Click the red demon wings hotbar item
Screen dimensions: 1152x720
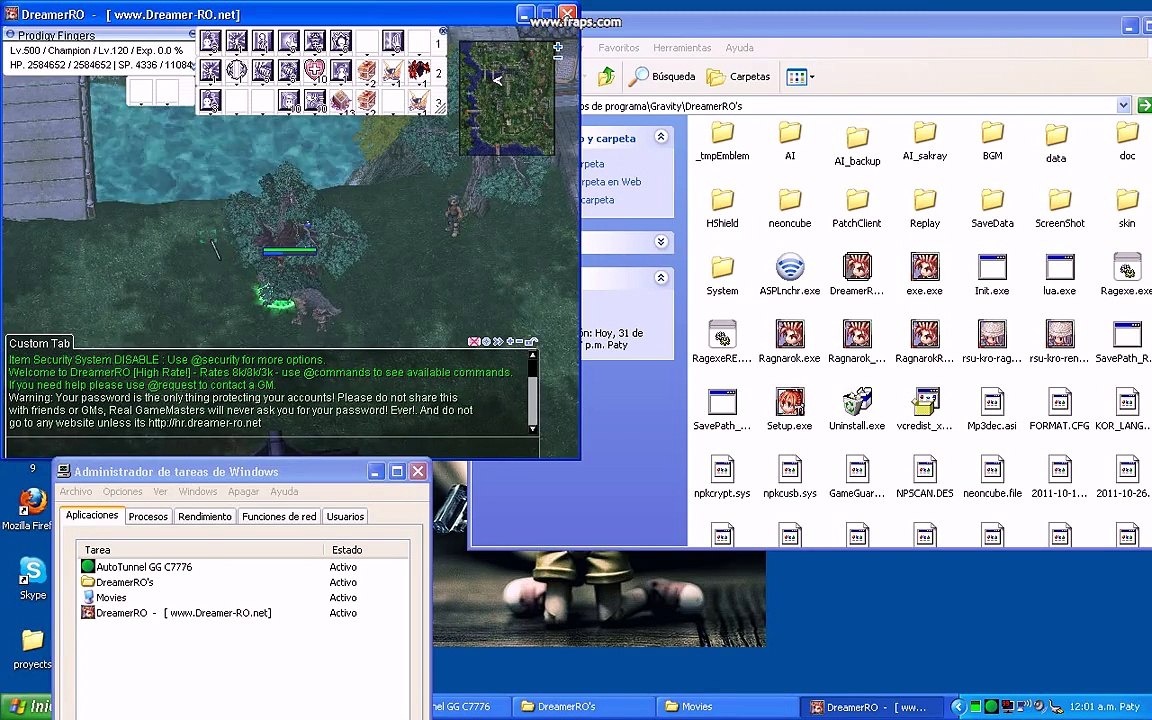click(x=419, y=71)
